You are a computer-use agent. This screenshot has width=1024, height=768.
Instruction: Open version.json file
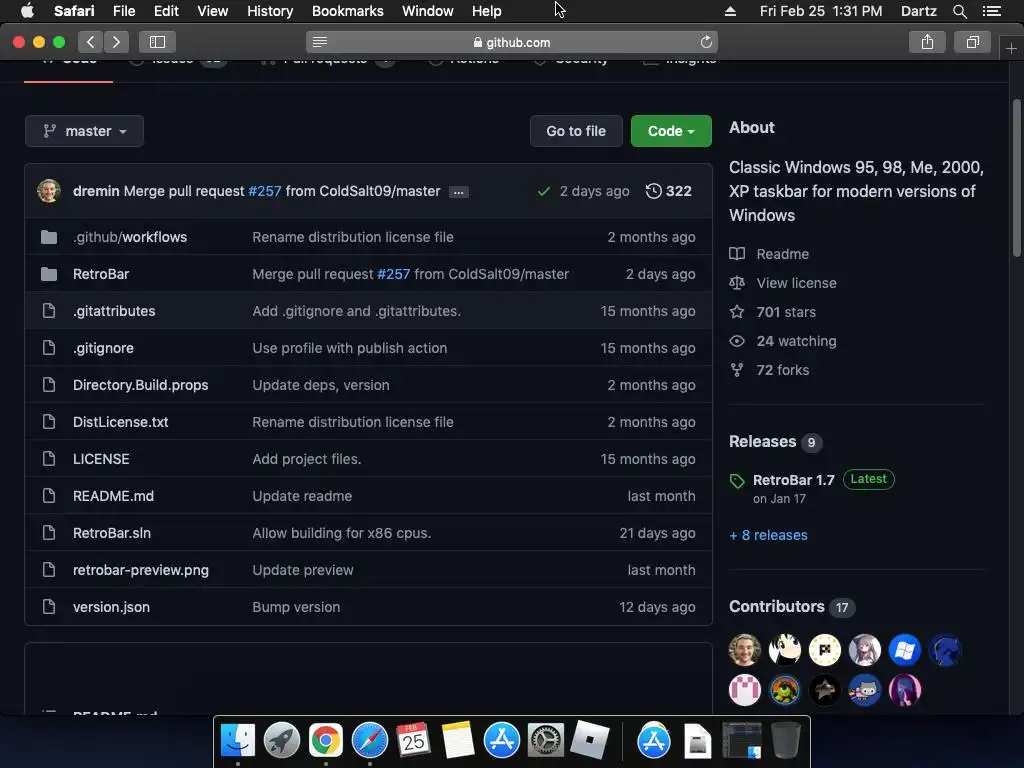[112, 607]
